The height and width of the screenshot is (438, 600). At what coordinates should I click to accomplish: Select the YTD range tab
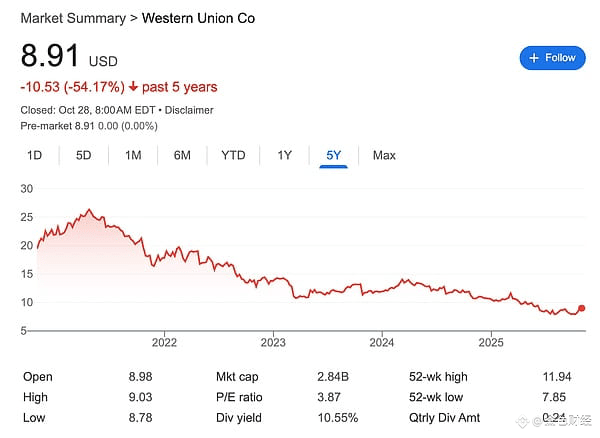pyautogui.click(x=233, y=155)
